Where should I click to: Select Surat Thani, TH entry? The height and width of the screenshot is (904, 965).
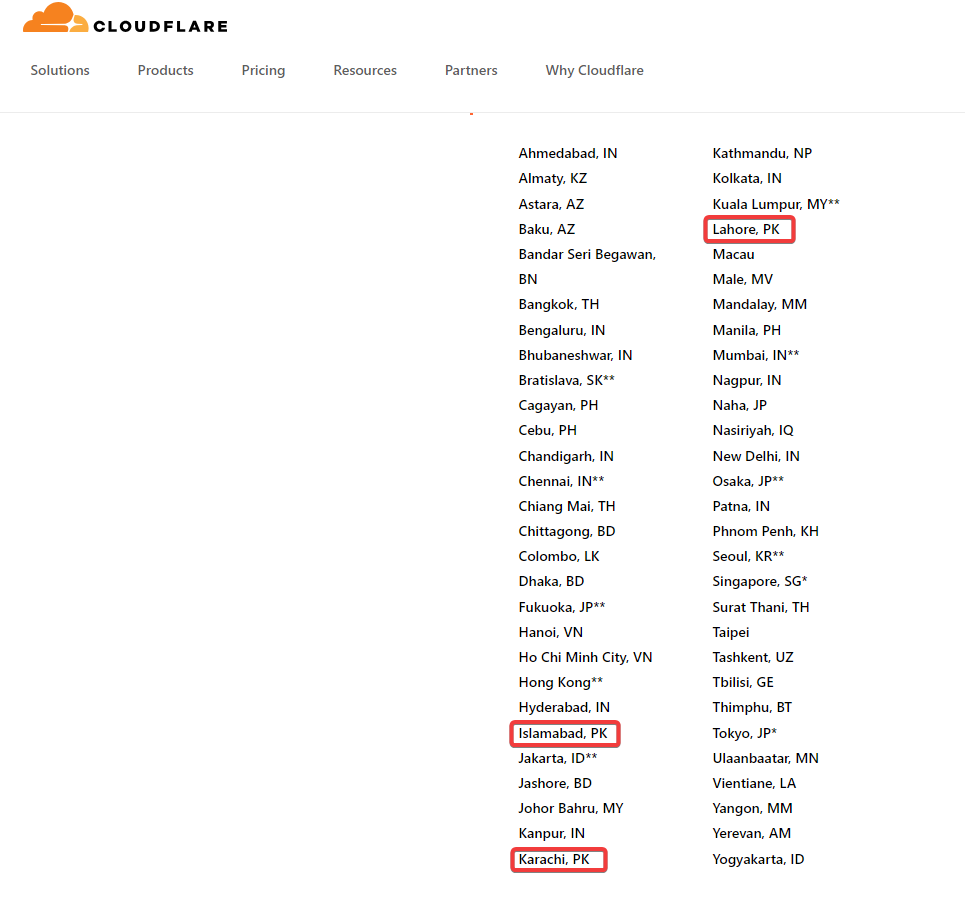(x=761, y=607)
